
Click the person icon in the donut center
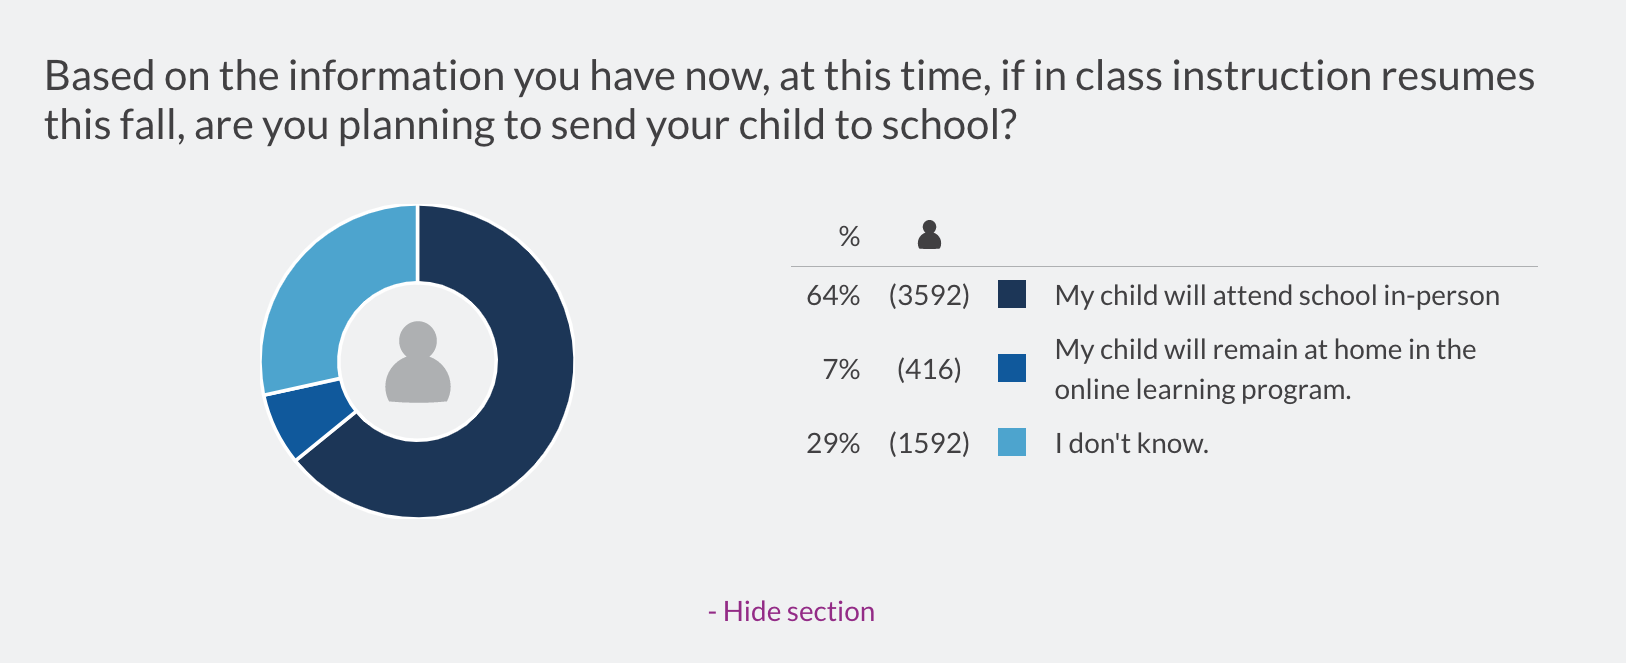click(418, 362)
